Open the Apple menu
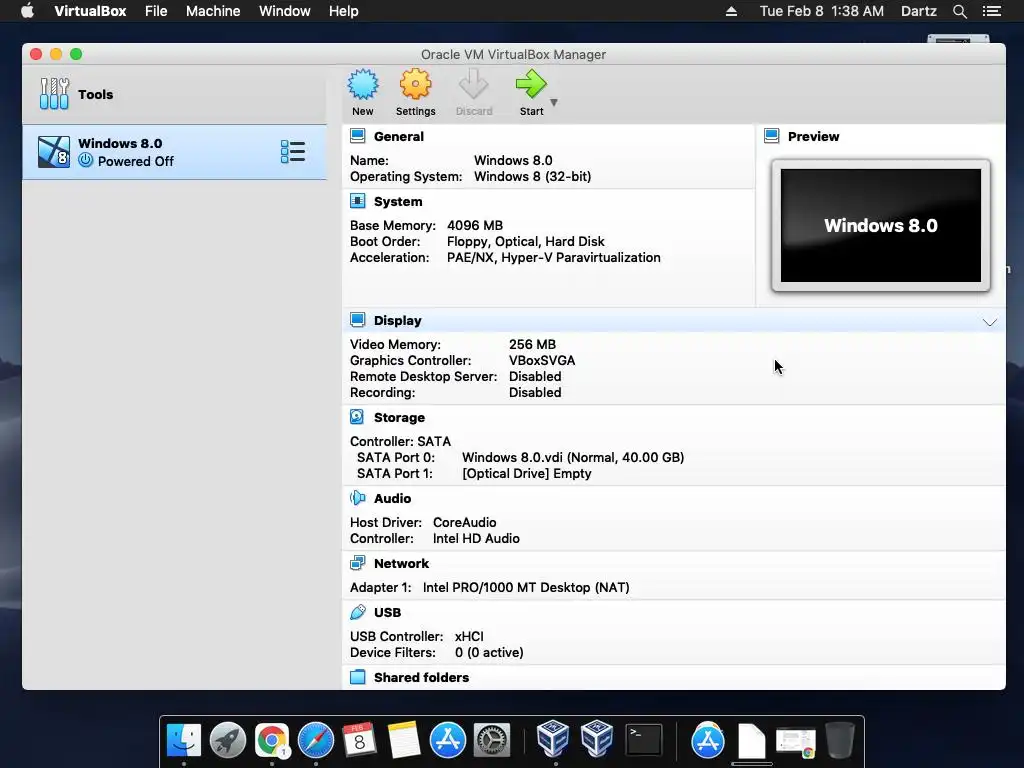This screenshot has width=1024, height=768. tap(27, 10)
